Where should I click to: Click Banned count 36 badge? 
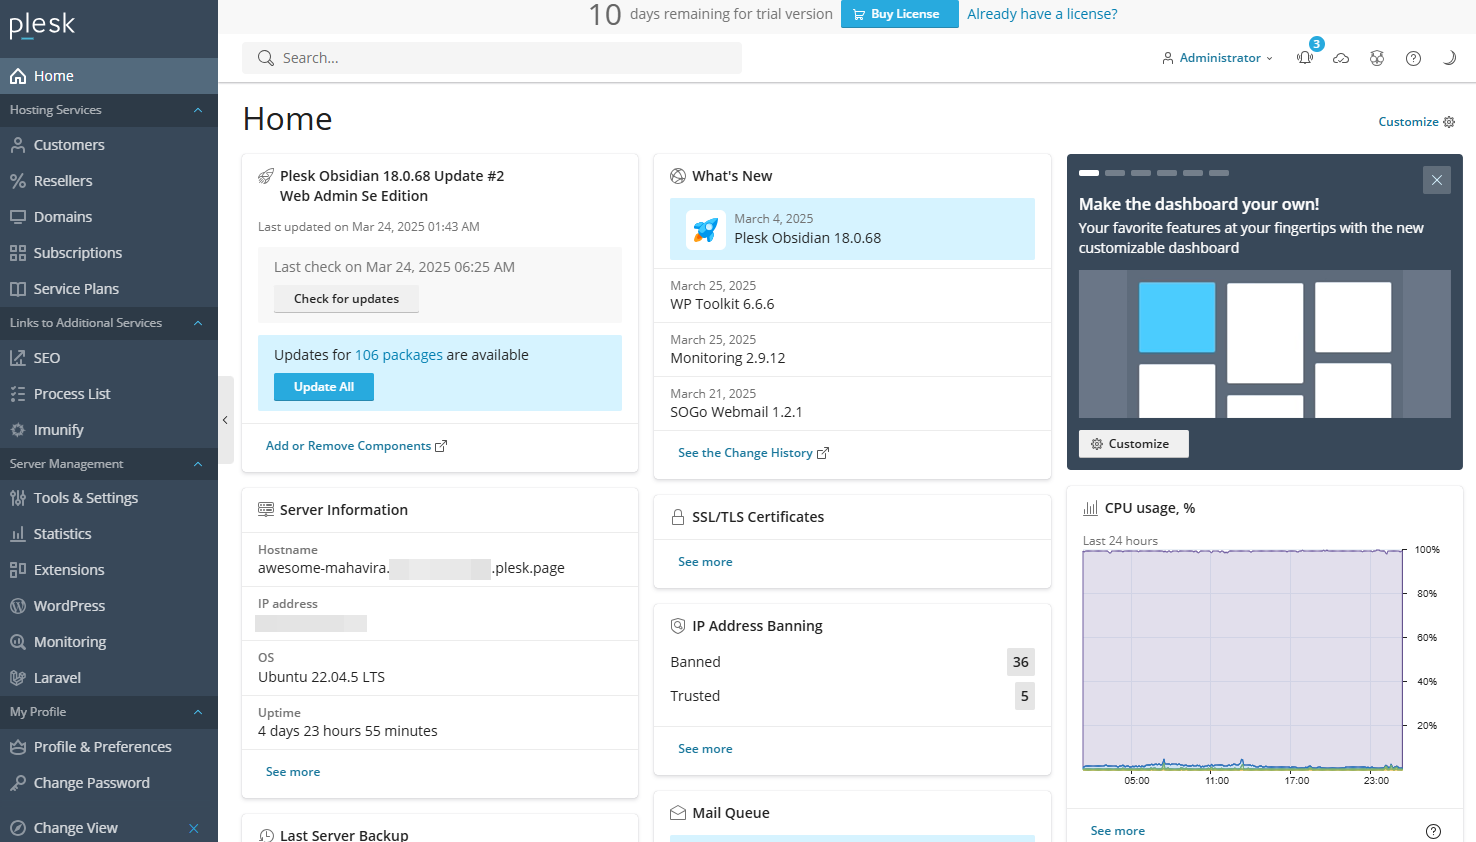1021,662
